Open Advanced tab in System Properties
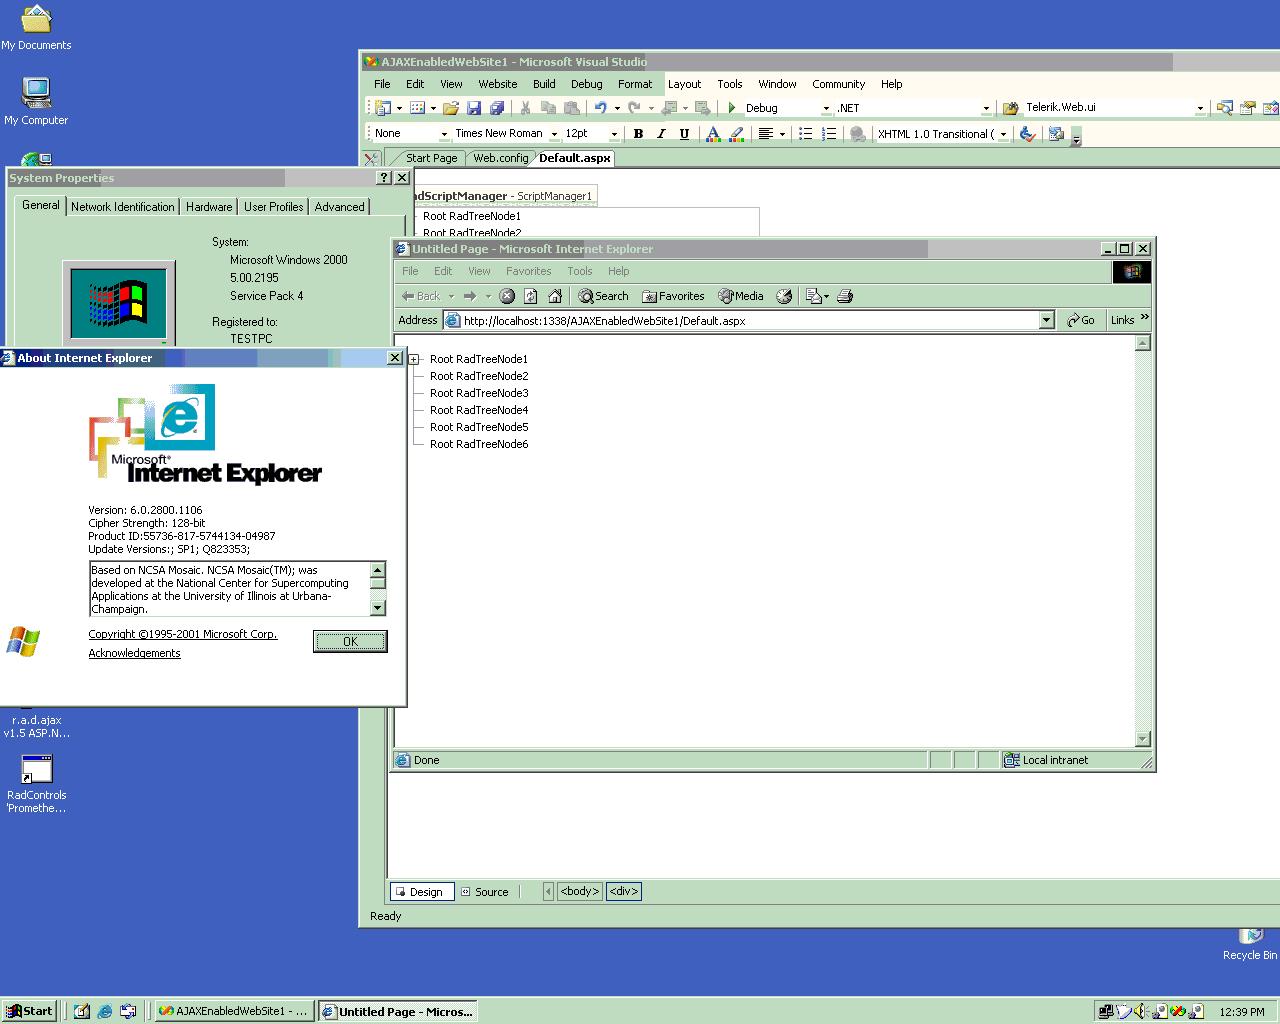The image size is (1280, 1024). pyautogui.click(x=339, y=207)
